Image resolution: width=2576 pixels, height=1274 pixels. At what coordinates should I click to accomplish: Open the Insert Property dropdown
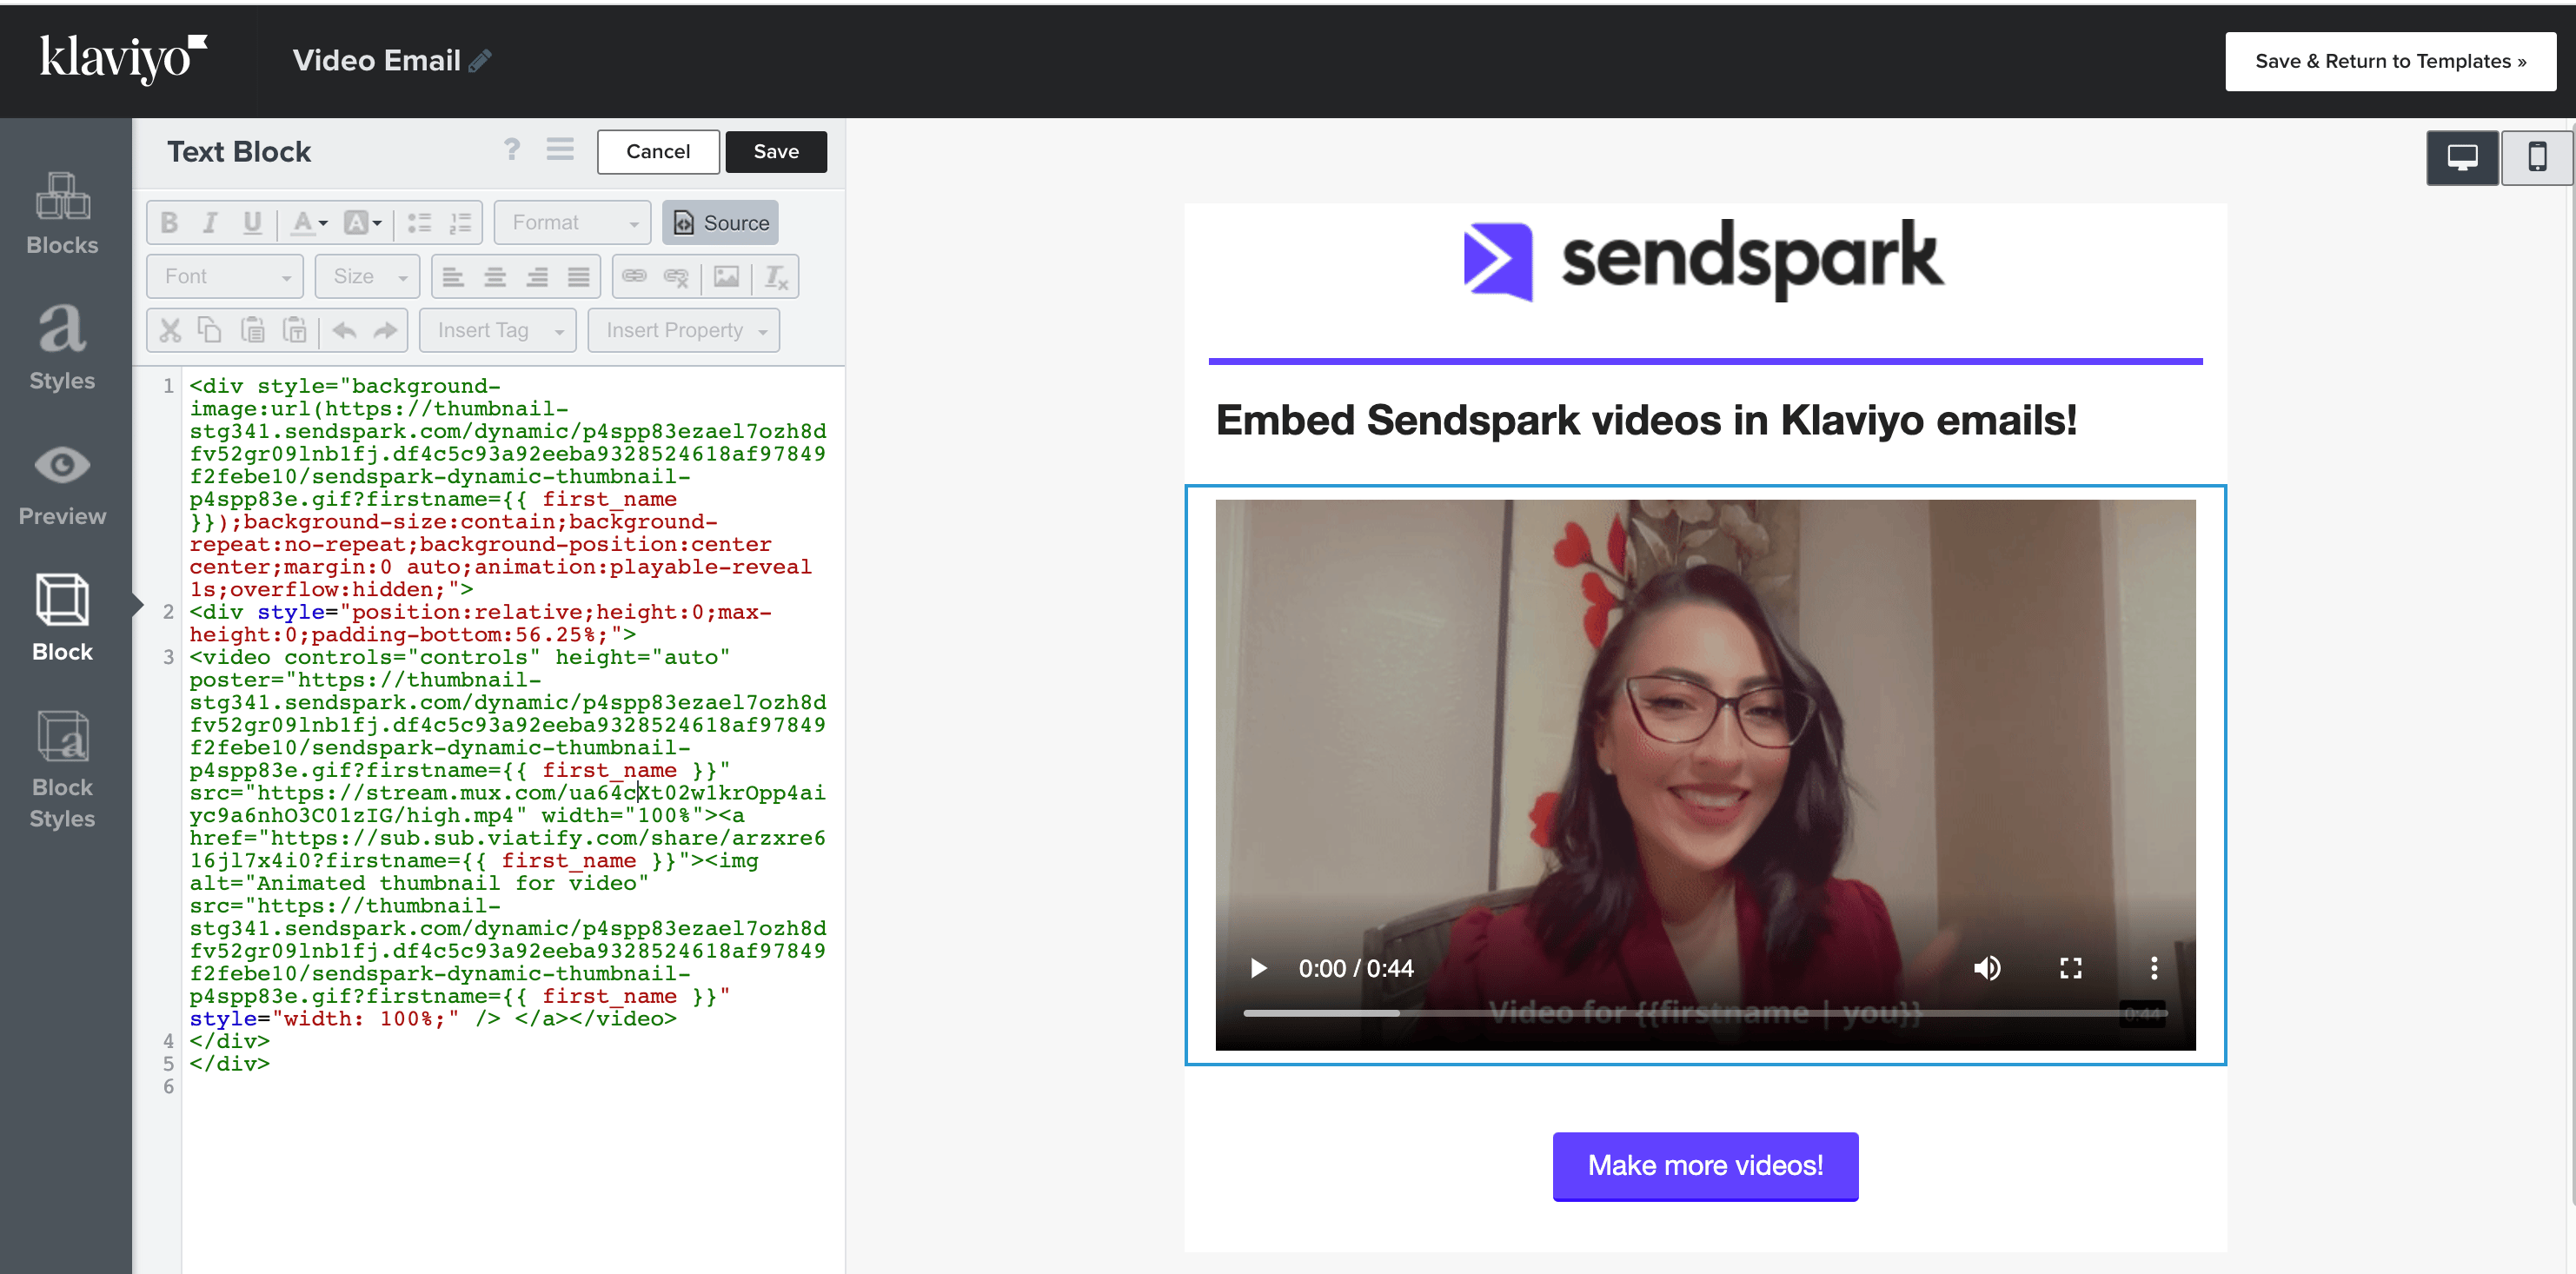pyautogui.click(x=684, y=330)
